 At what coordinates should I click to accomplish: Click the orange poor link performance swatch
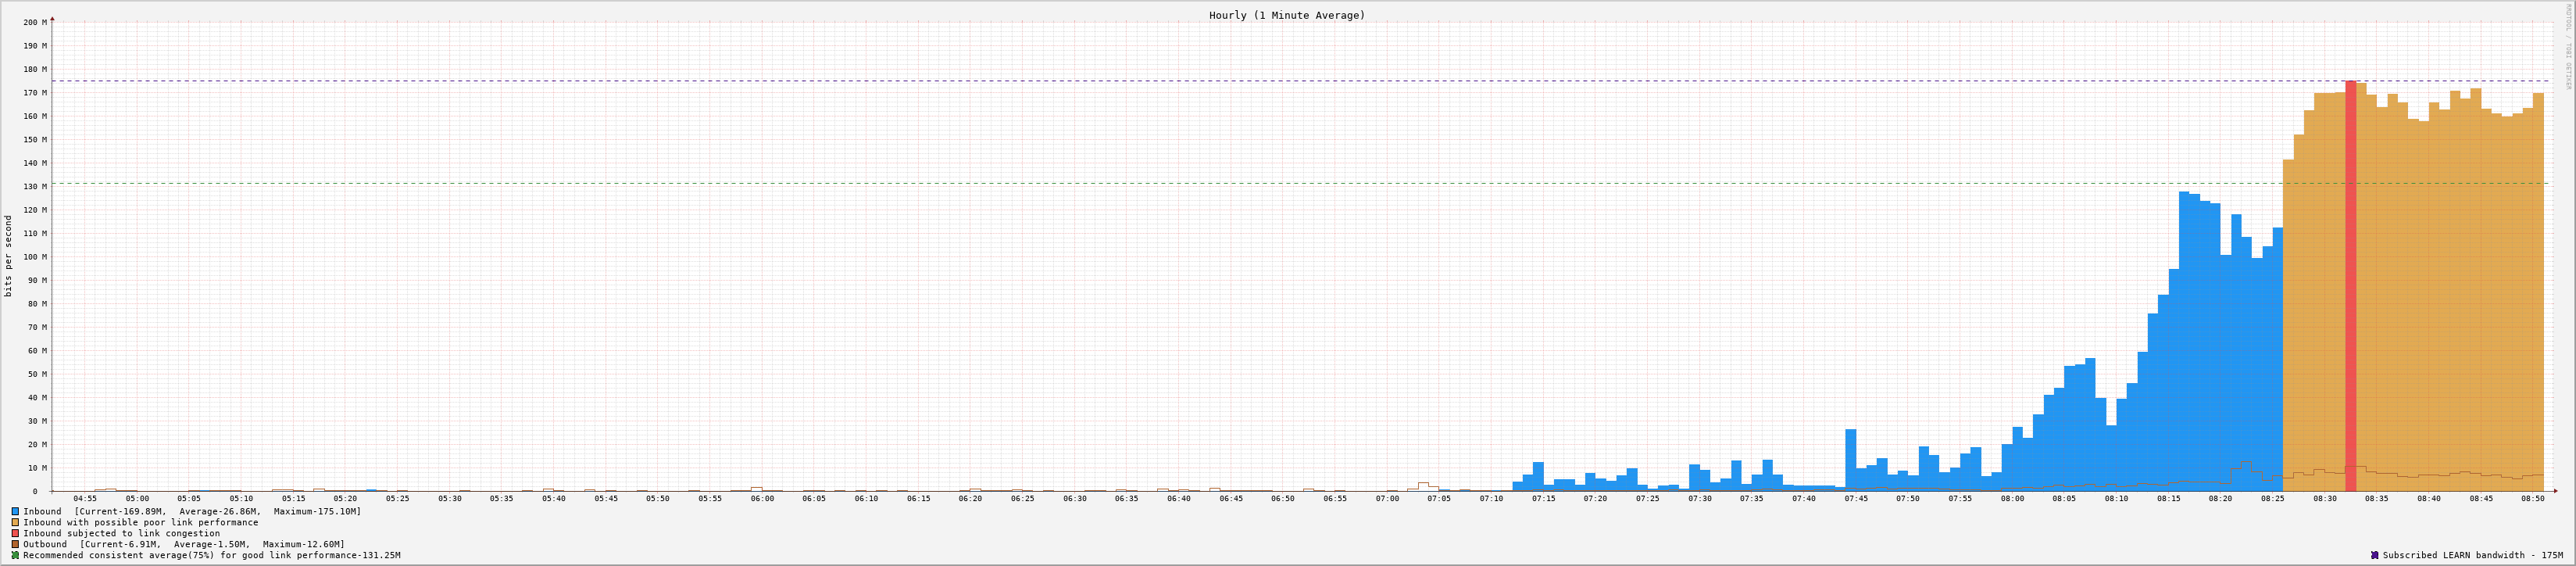point(15,522)
